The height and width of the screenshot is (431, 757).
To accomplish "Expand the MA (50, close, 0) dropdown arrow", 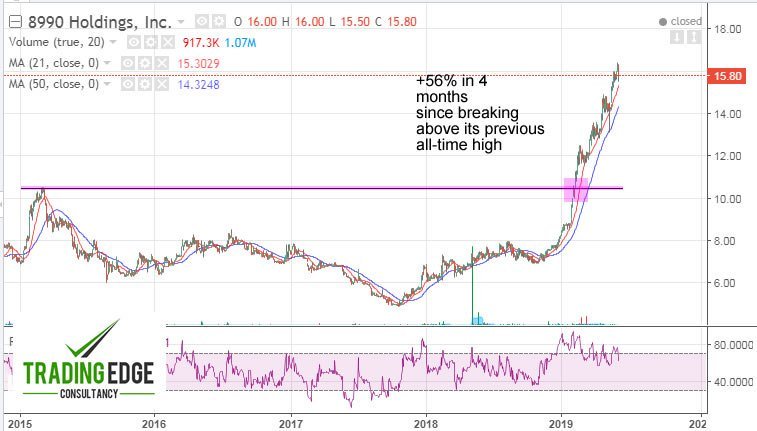I will tap(107, 84).
